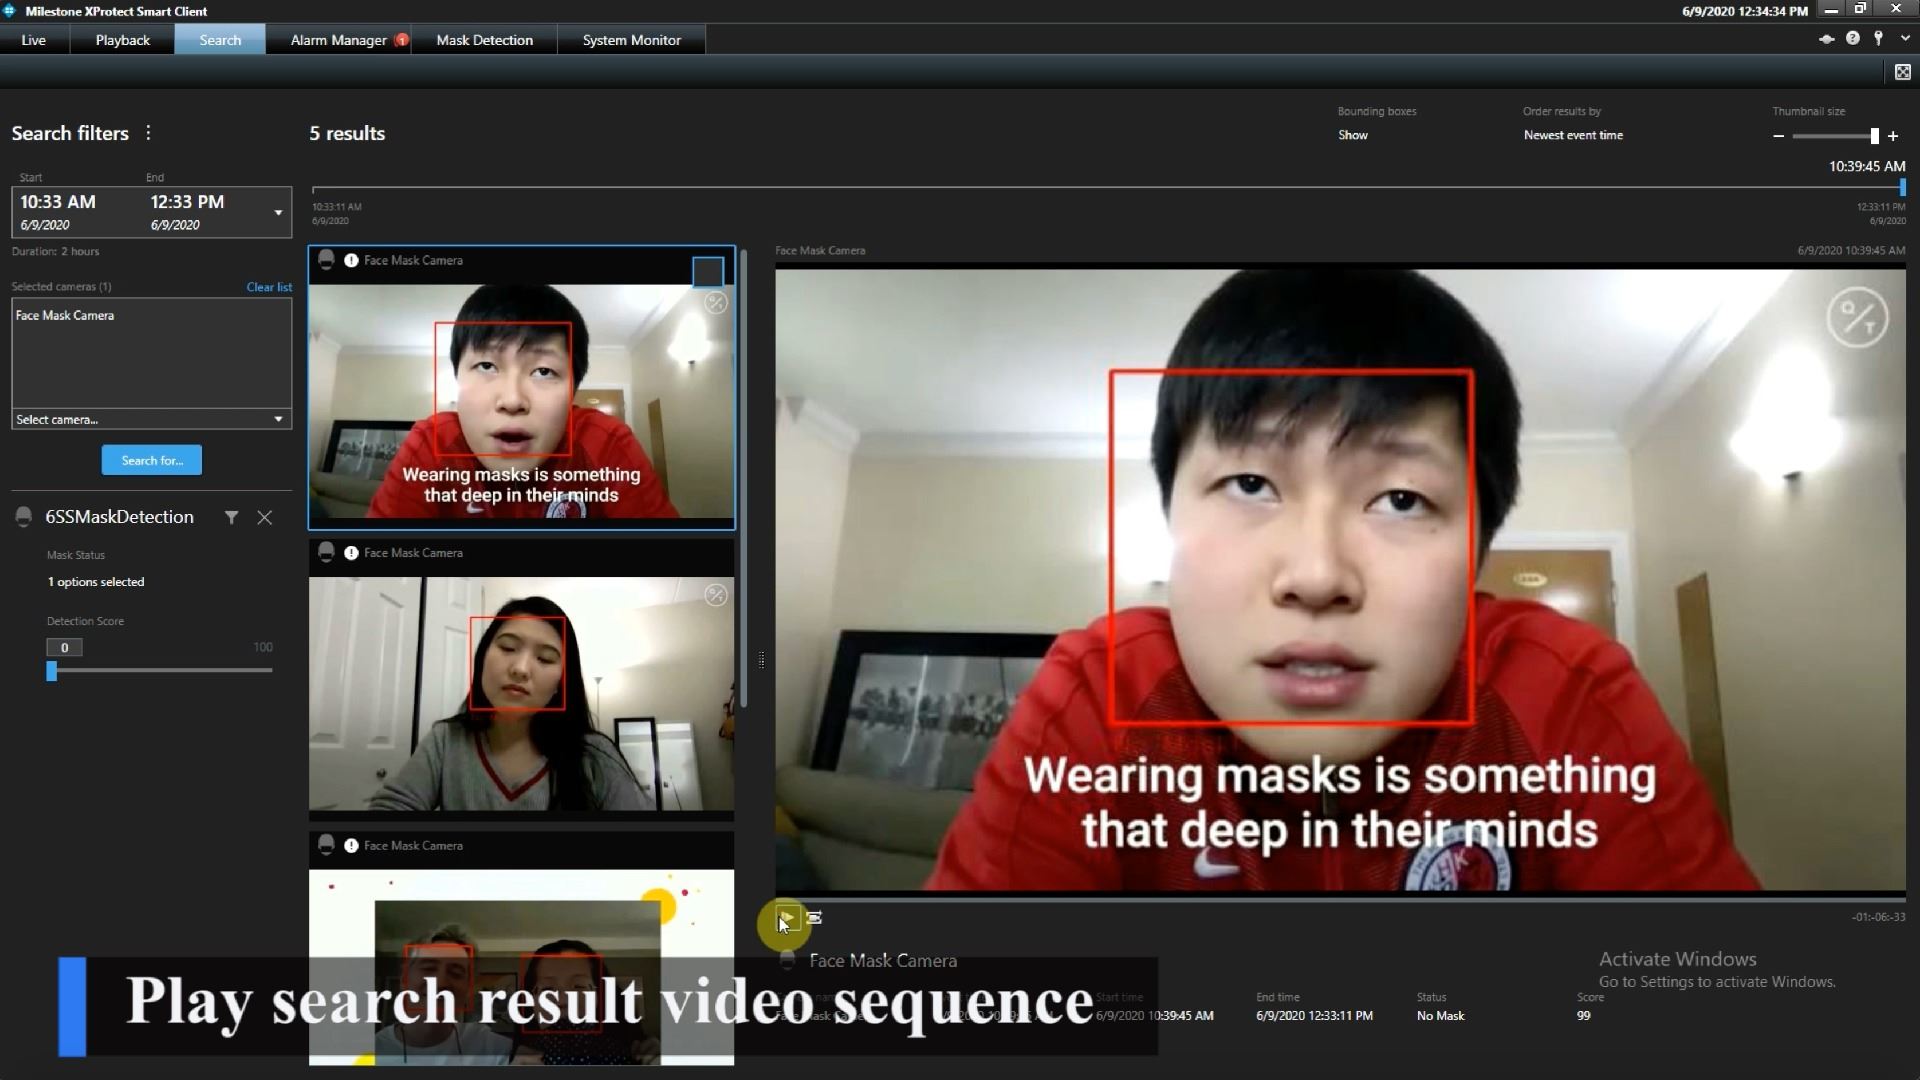Minimize the Smart Client window

(1831, 10)
